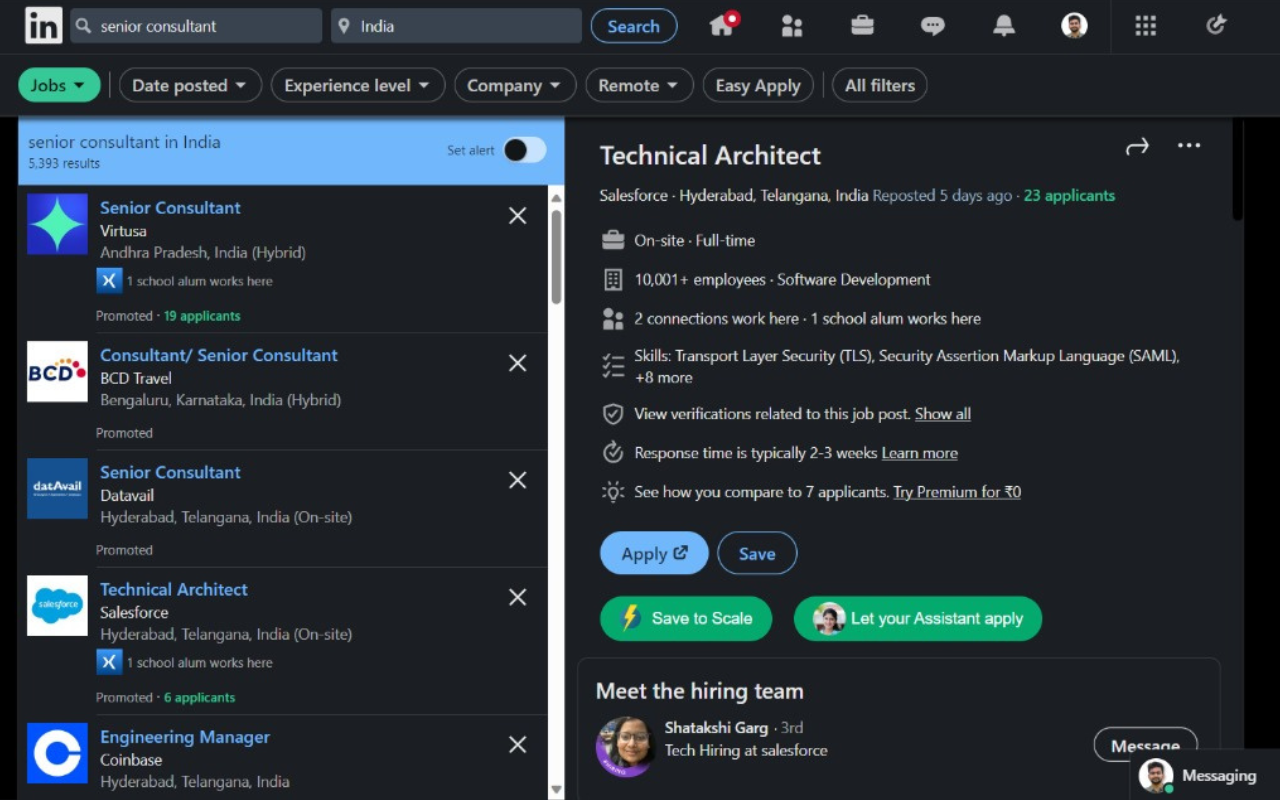1280x800 pixels.
Task: Click the school alum icon under Virtusa
Action: coord(109,281)
